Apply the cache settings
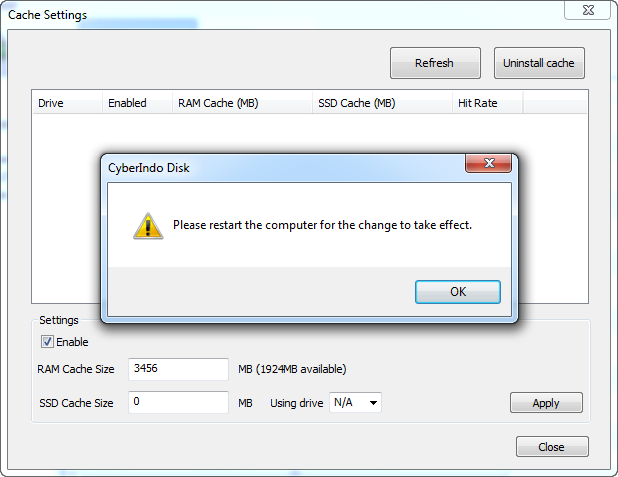This screenshot has width=618, height=477. click(546, 402)
